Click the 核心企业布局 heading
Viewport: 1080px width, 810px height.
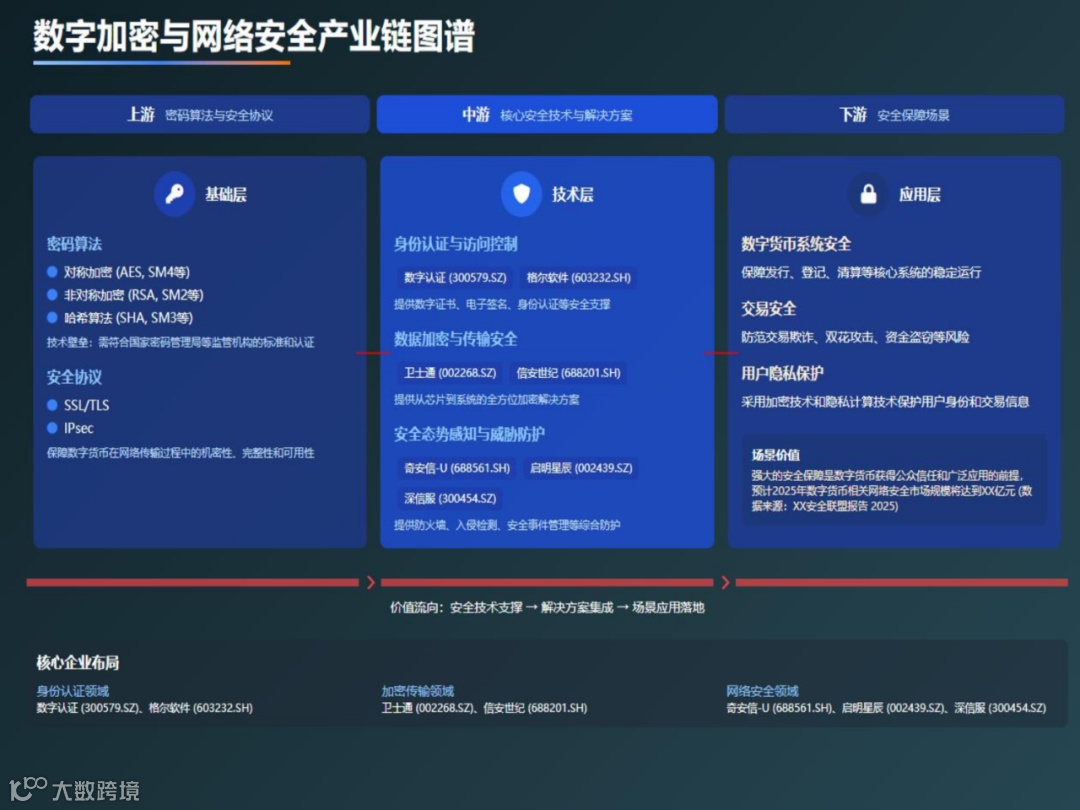coord(78,663)
